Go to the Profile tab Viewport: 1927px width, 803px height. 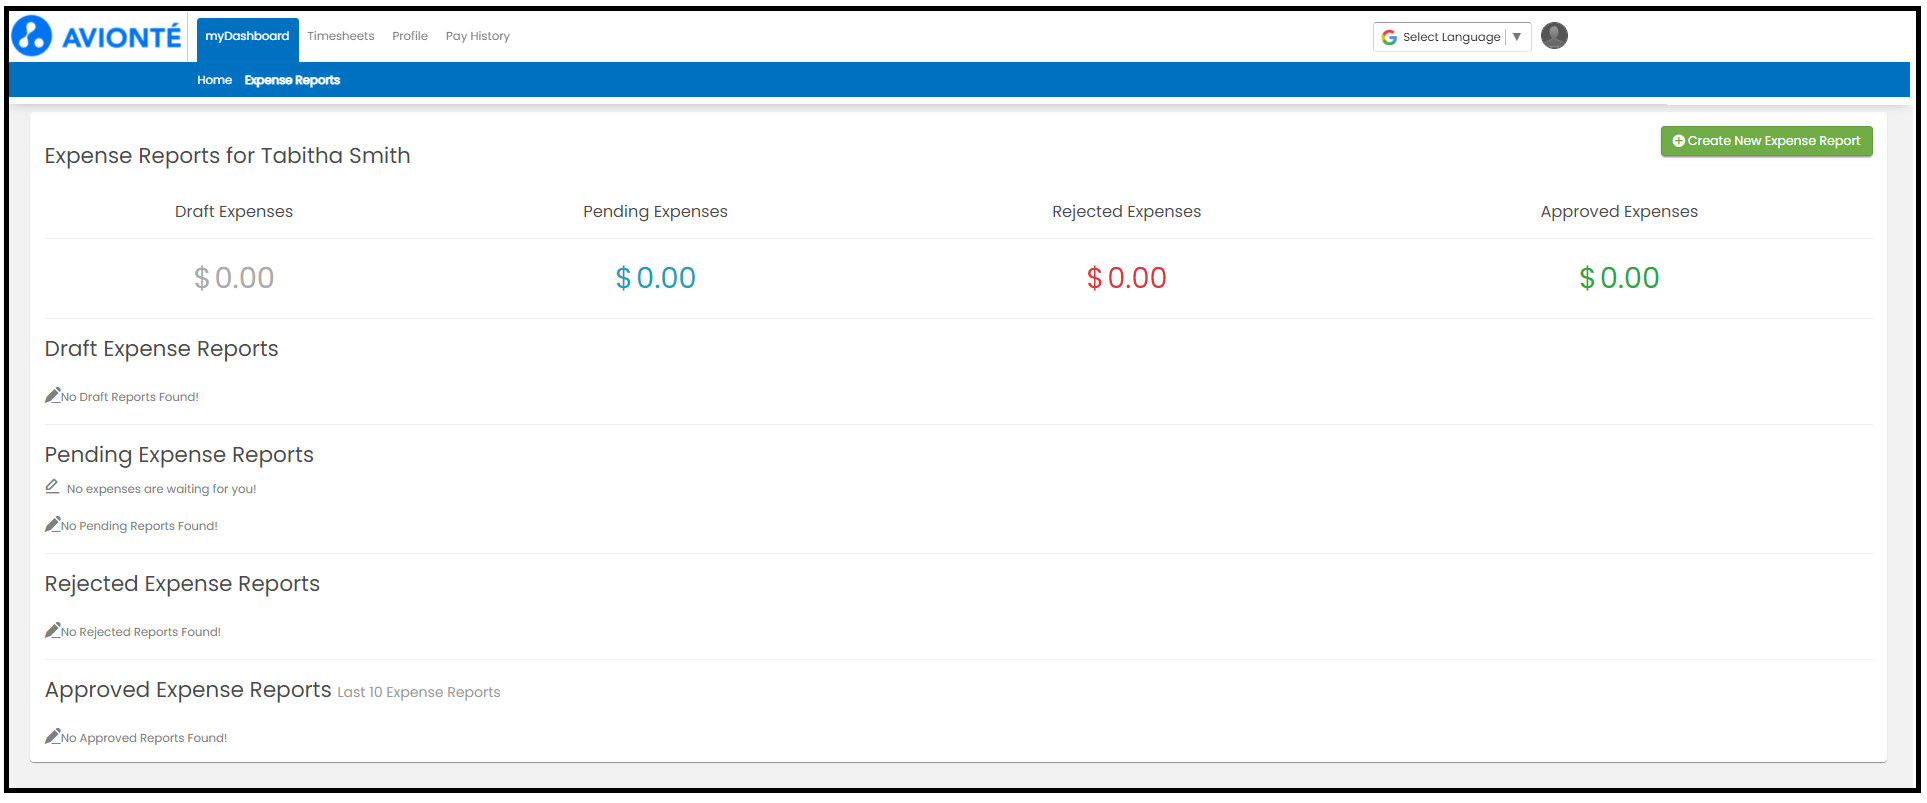point(410,37)
